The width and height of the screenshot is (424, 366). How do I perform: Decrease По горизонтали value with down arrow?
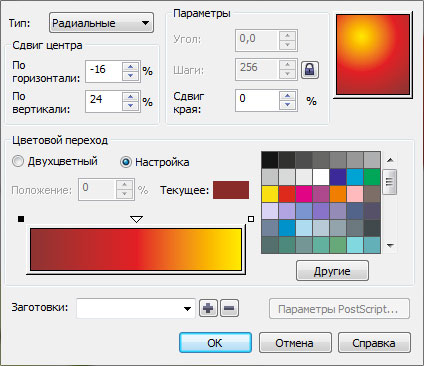(130, 76)
